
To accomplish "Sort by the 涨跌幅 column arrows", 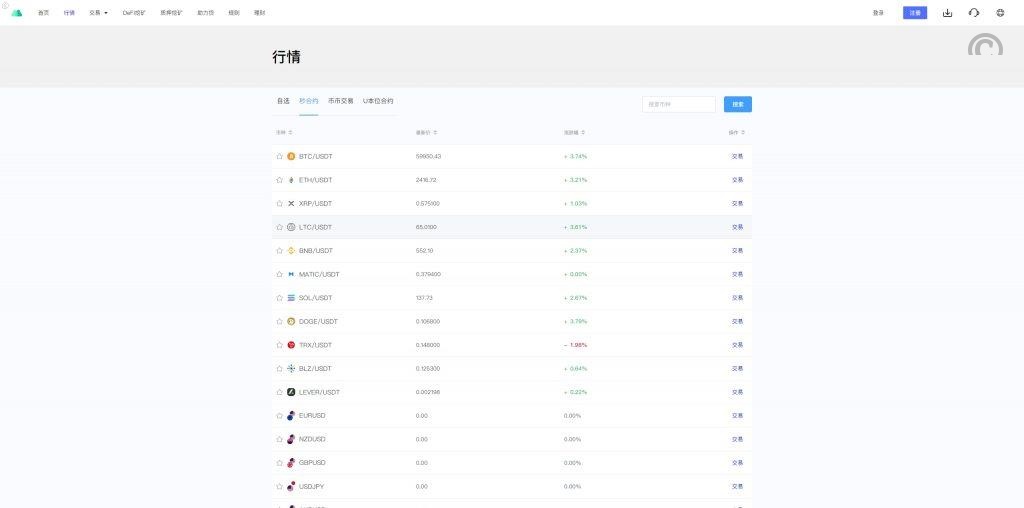I will point(583,133).
